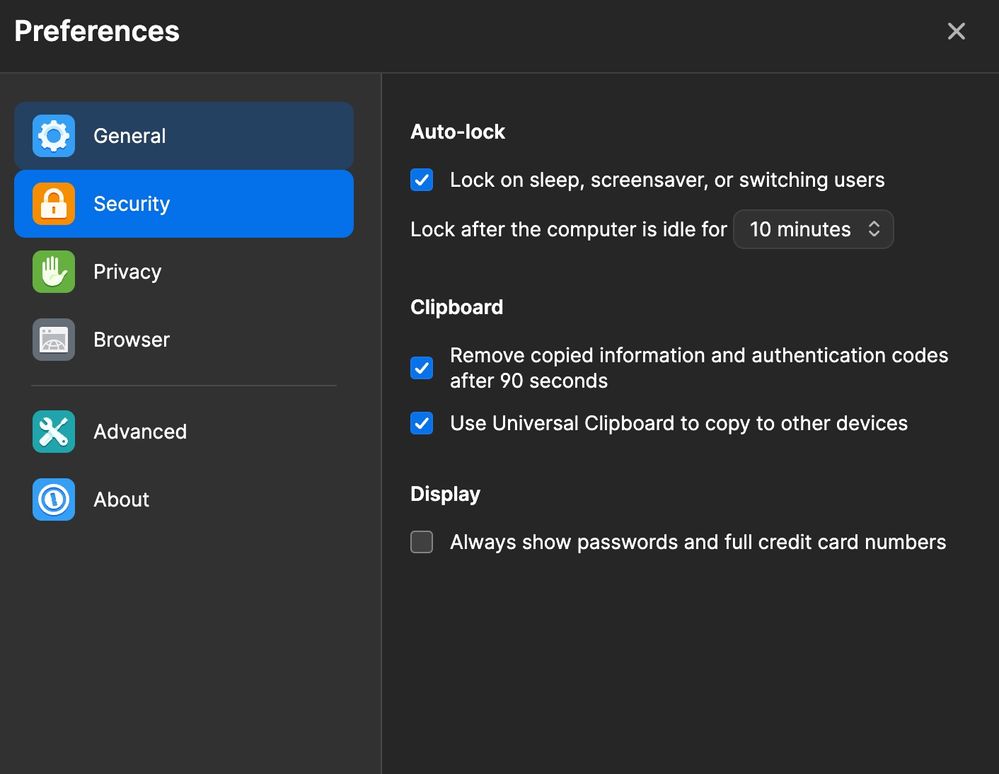Uncheck Remove copied information checkbox
This screenshot has height=774, width=999.
[x=422, y=368]
